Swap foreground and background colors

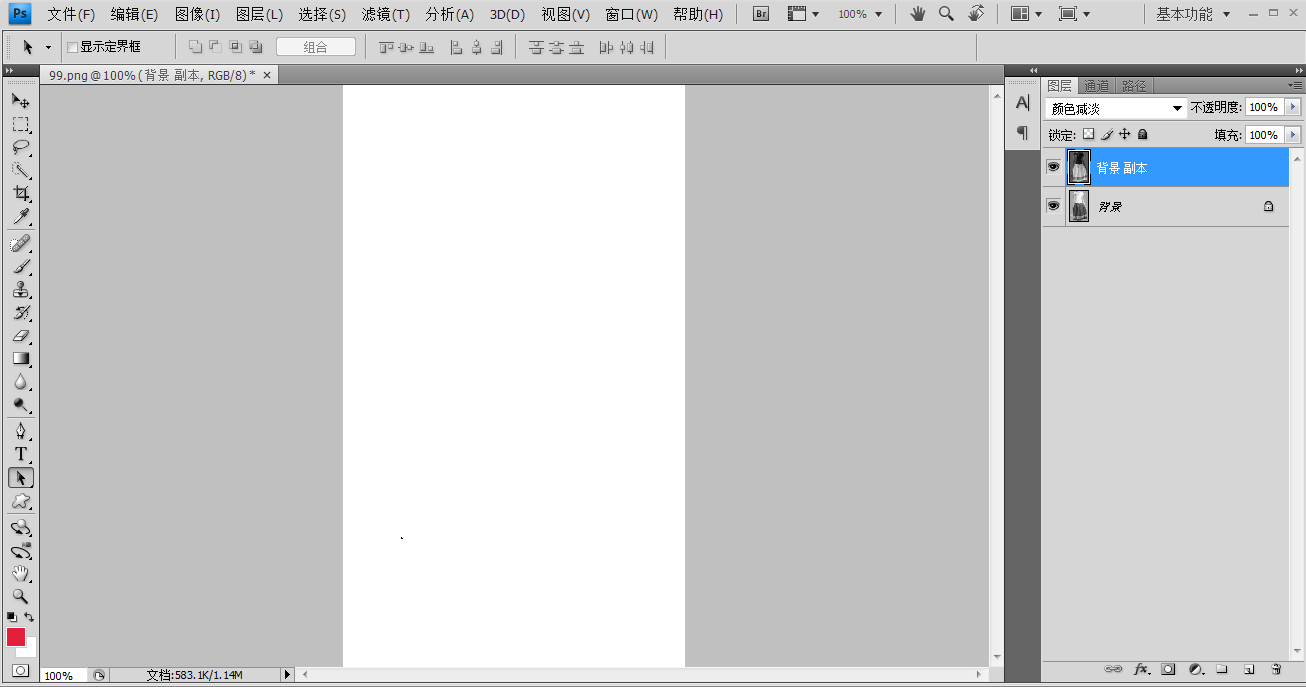pyautogui.click(x=29, y=617)
